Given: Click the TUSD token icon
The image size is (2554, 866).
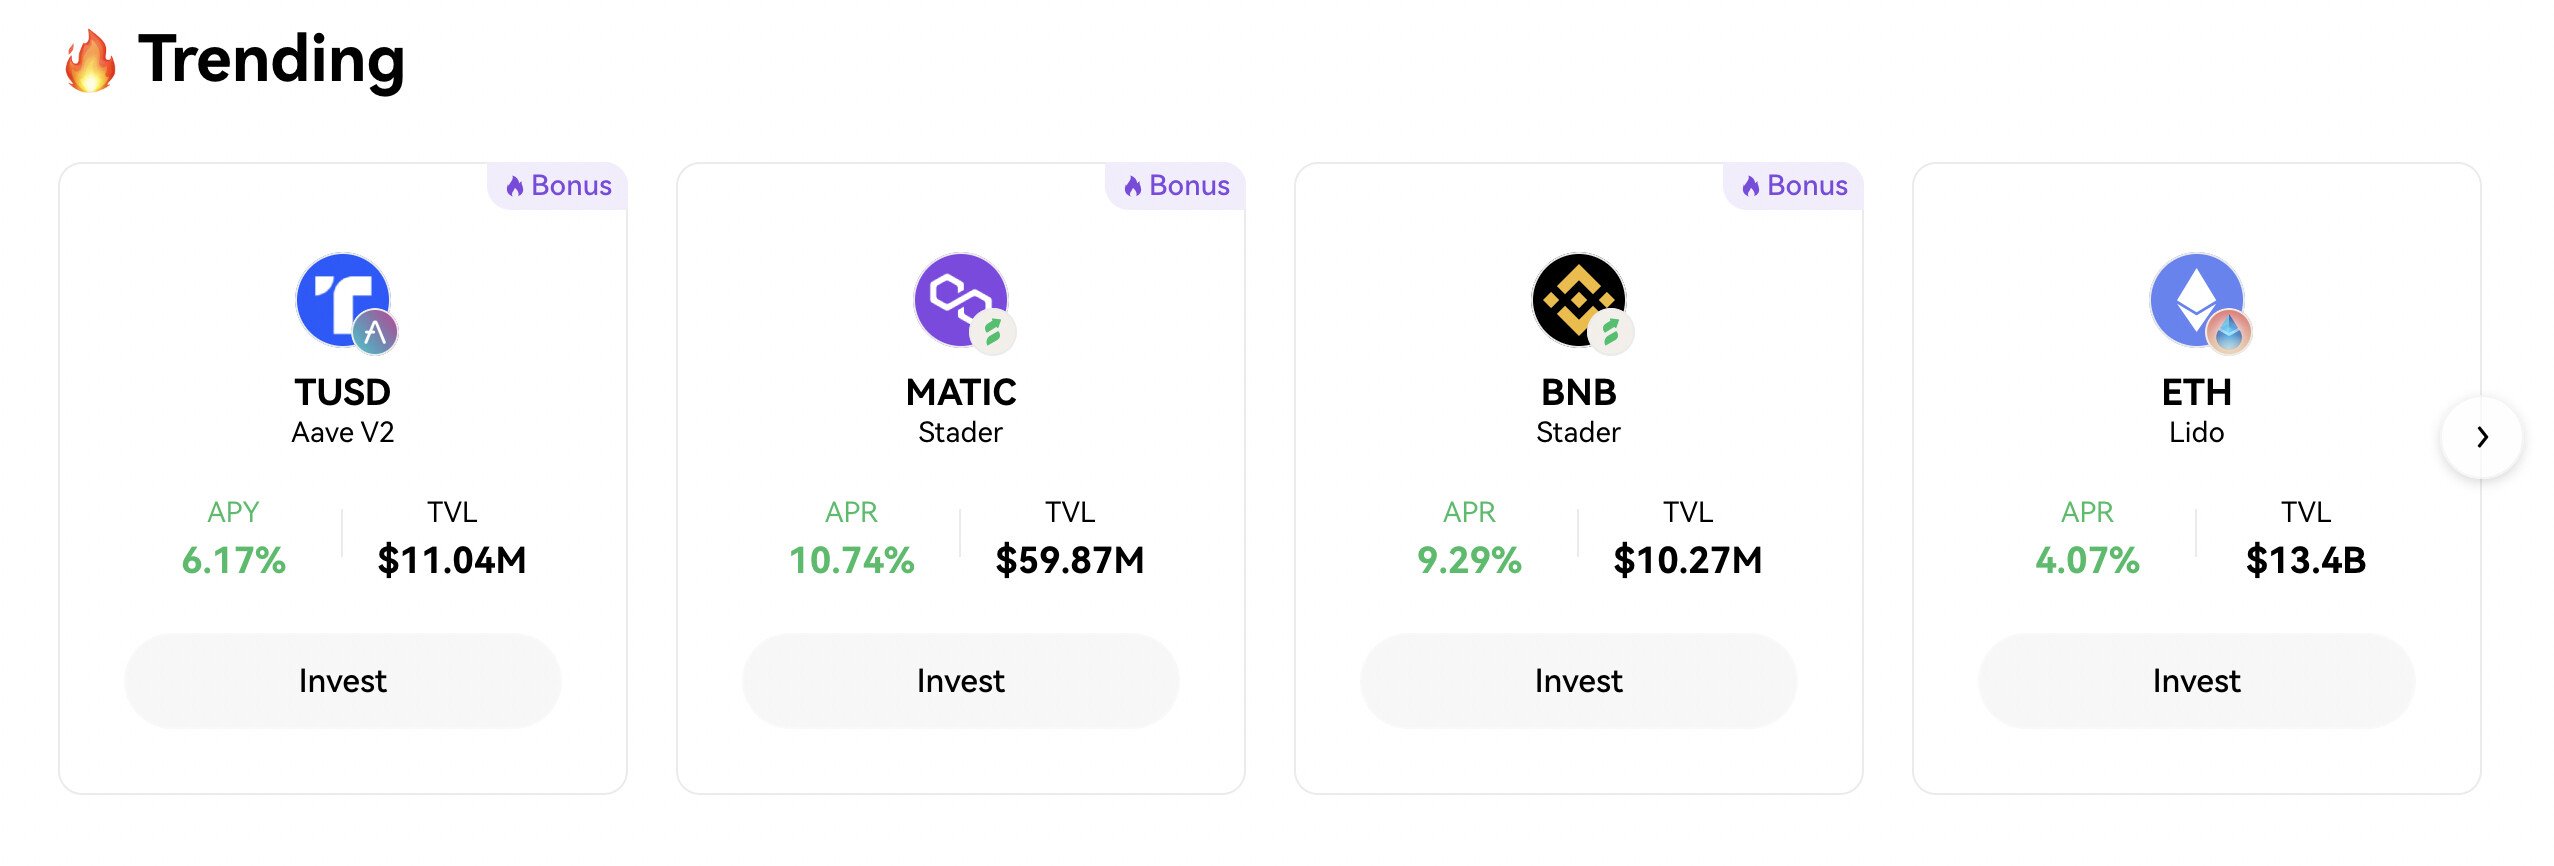Looking at the screenshot, I should [342, 299].
